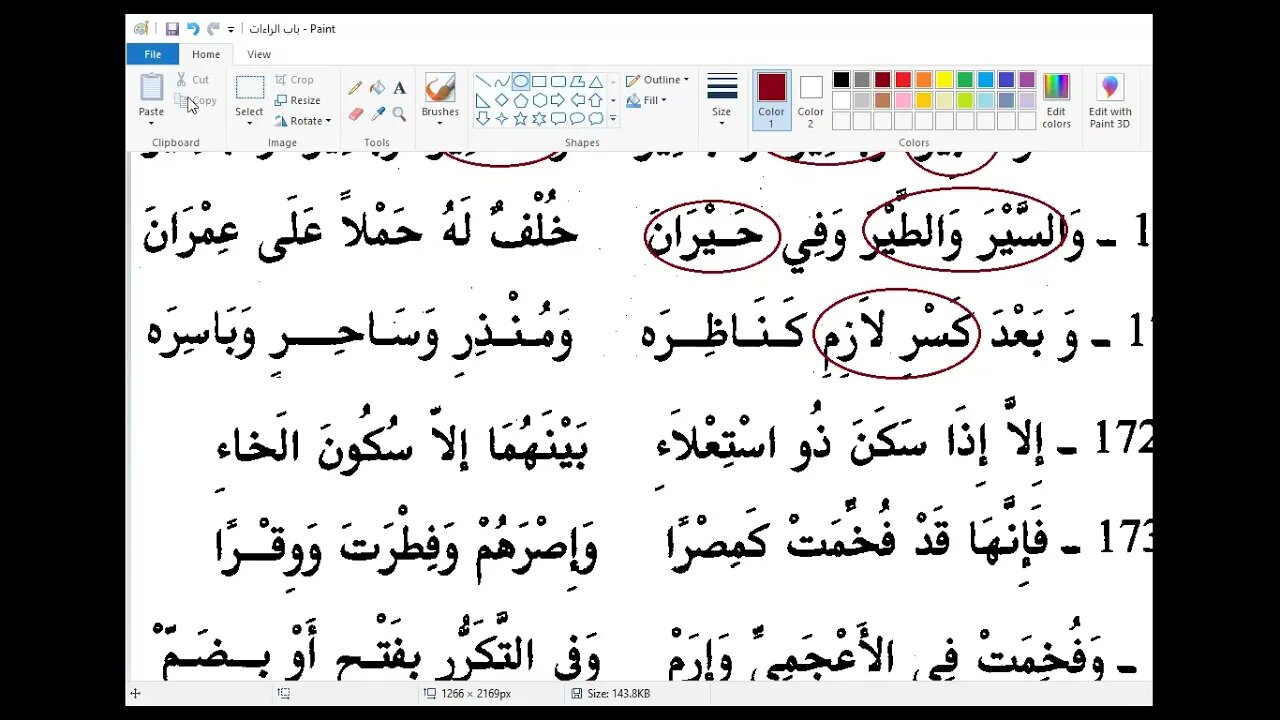Click the Crop button
This screenshot has height=720, width=1280.
[x=293, y=80]
